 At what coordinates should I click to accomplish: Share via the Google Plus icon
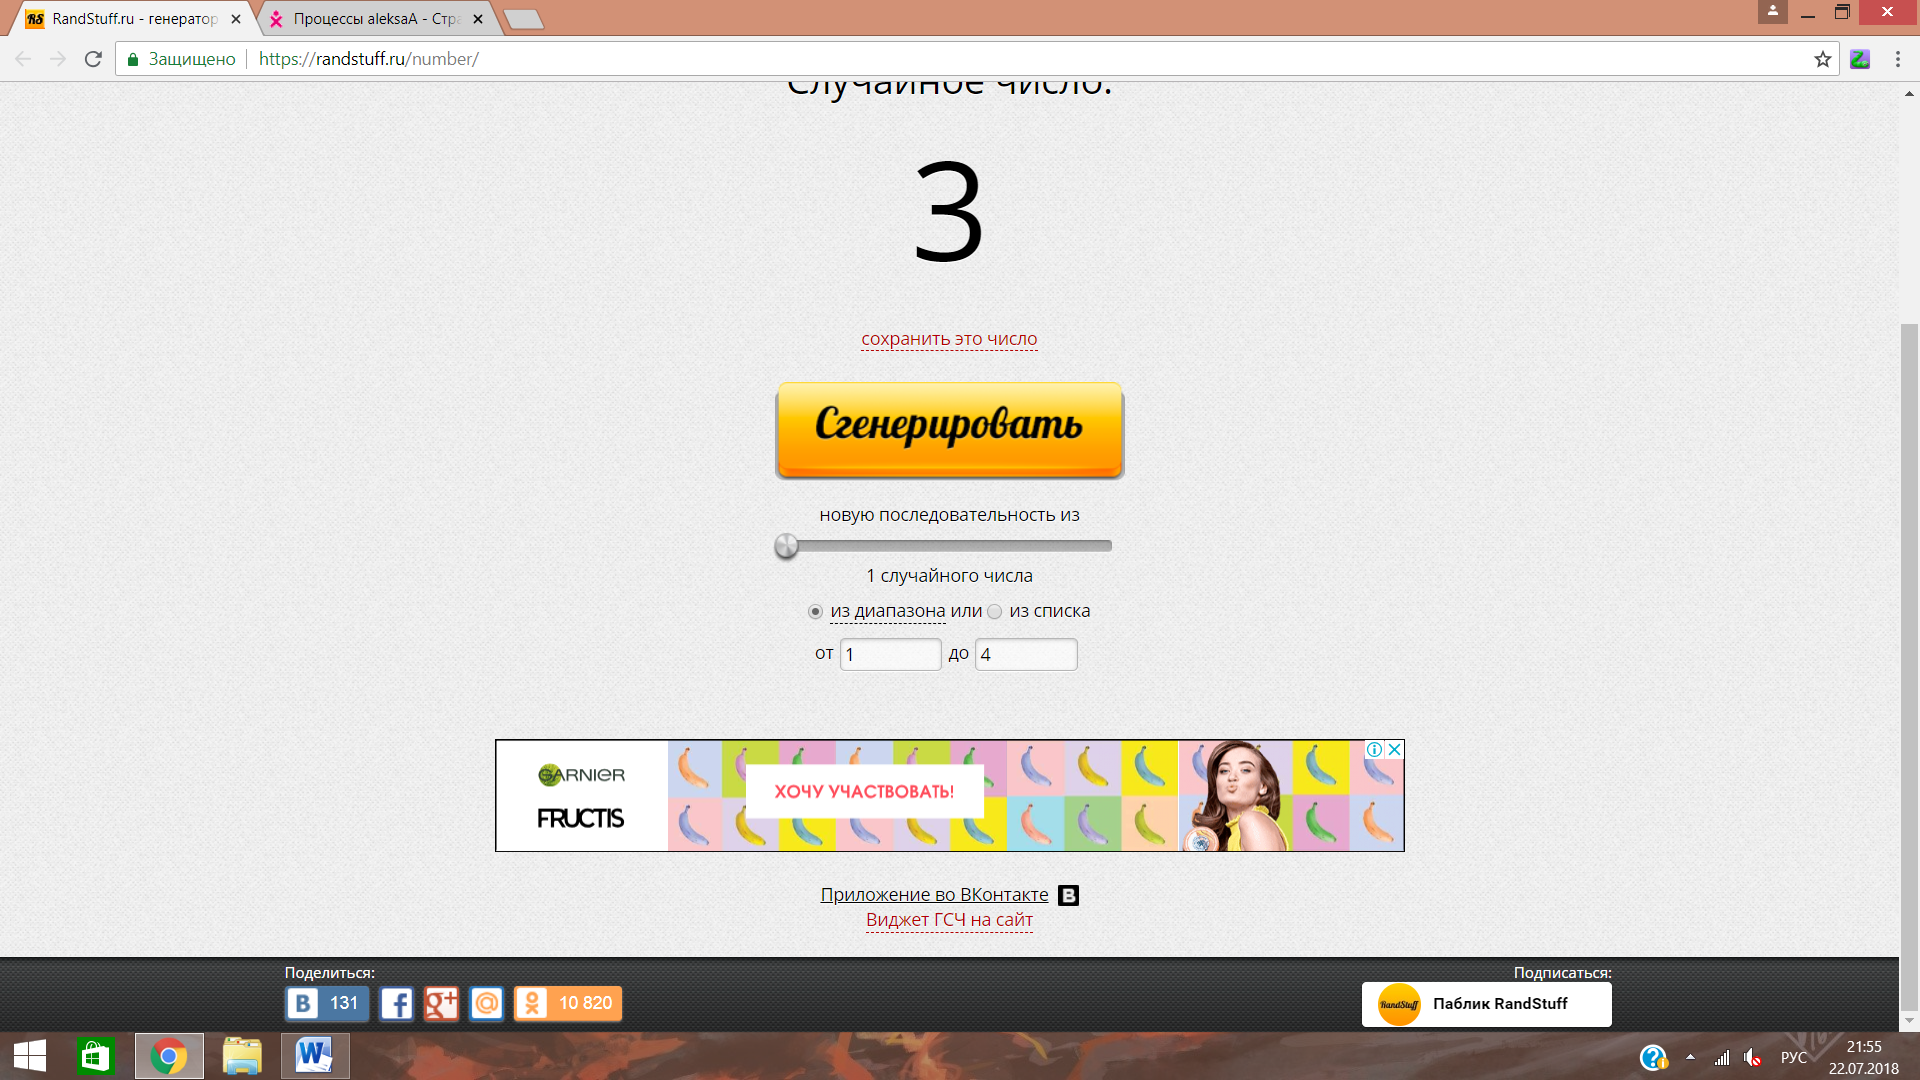tap(441, 1003)
